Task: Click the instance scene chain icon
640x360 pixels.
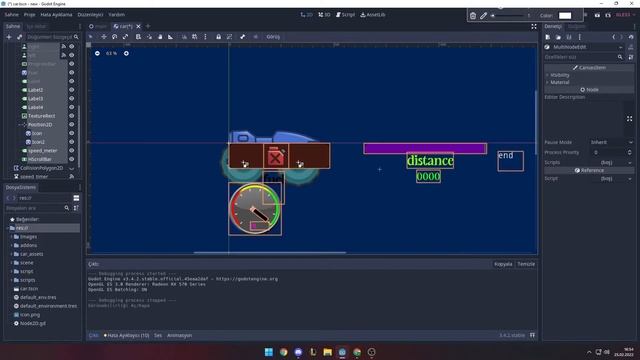Action: click(x=19, y=37)
